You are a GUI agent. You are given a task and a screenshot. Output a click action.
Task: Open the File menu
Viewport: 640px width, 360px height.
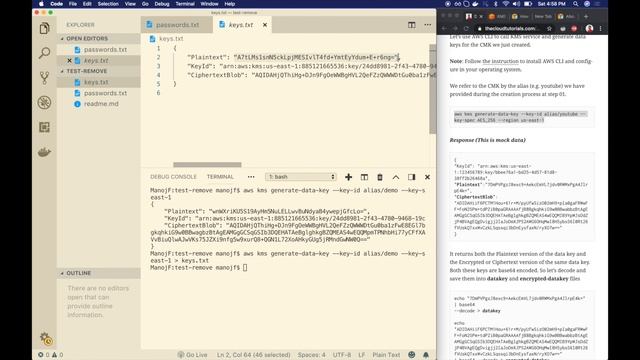click(x=73, y=4)
